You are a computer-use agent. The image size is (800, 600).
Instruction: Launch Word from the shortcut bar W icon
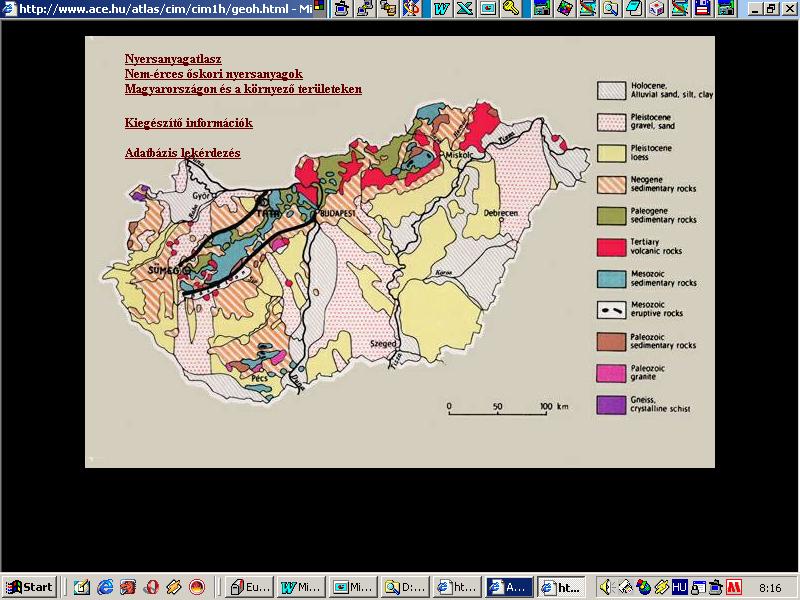[442, 9]
